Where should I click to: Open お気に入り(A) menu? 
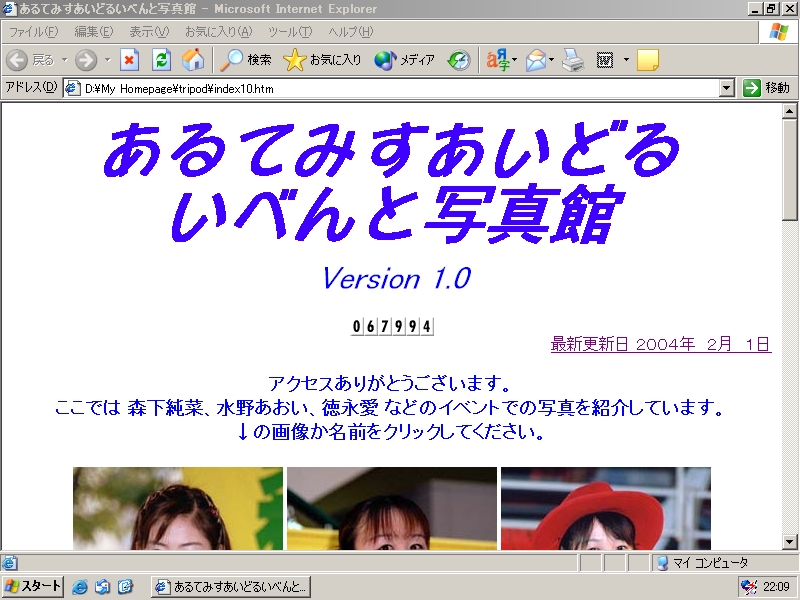click(x=218, y=32)
